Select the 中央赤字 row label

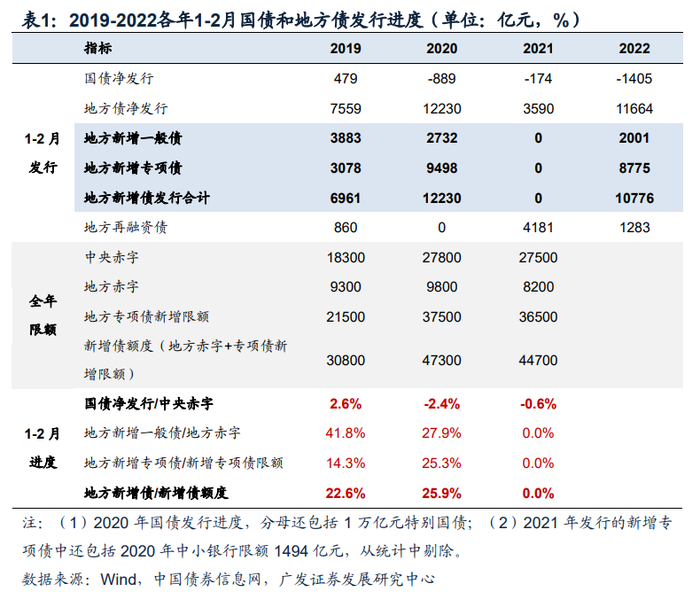pyautogui.click(x=112, y=257)
